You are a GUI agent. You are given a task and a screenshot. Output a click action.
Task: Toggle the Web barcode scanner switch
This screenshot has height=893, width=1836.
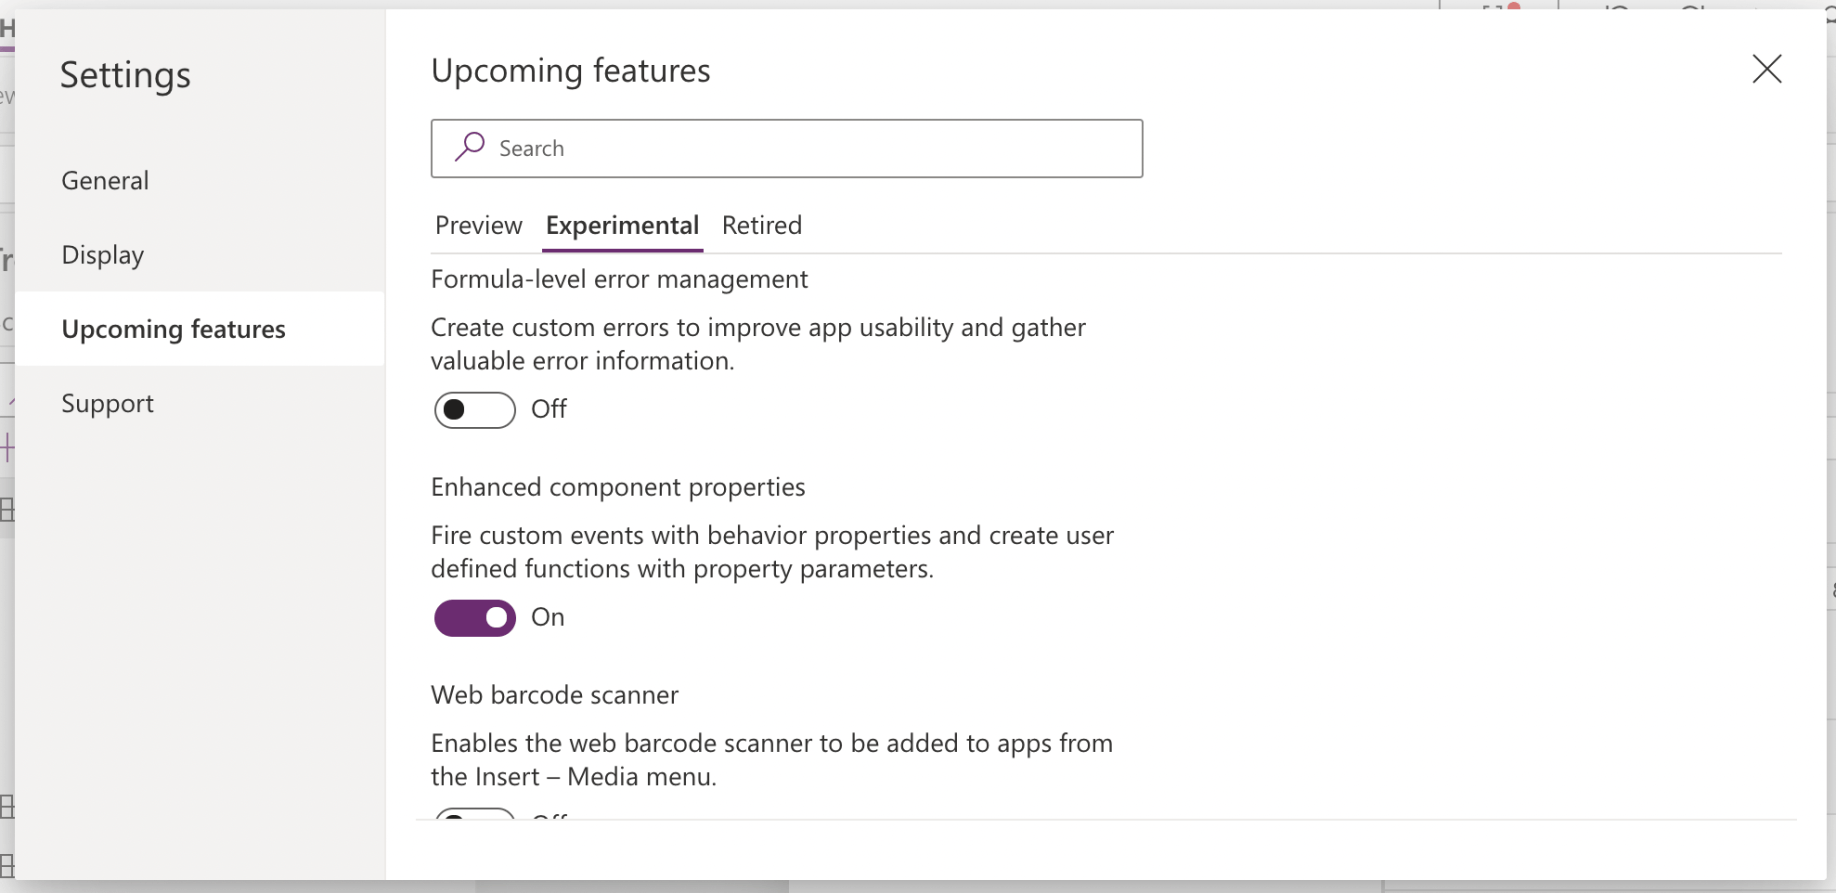(475, 814)
